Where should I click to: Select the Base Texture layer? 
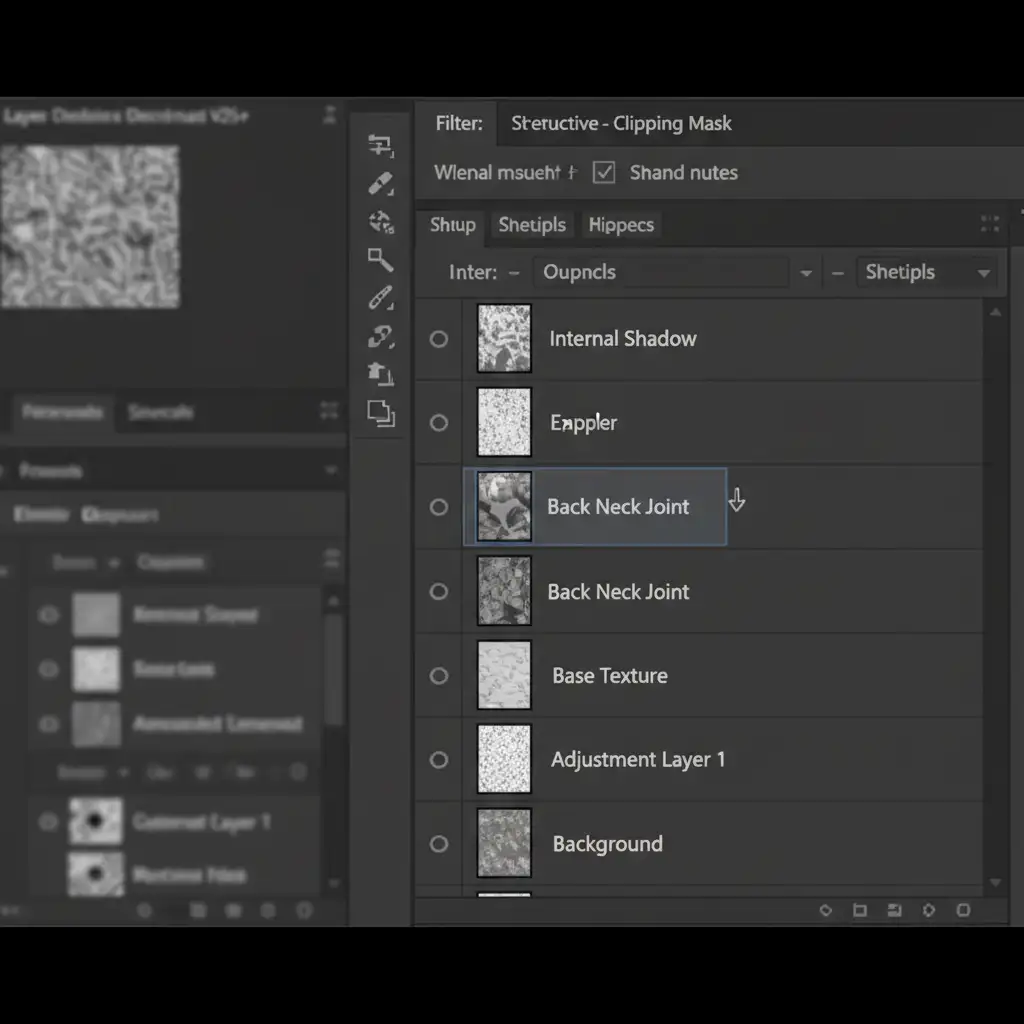[x=609, y=676]
